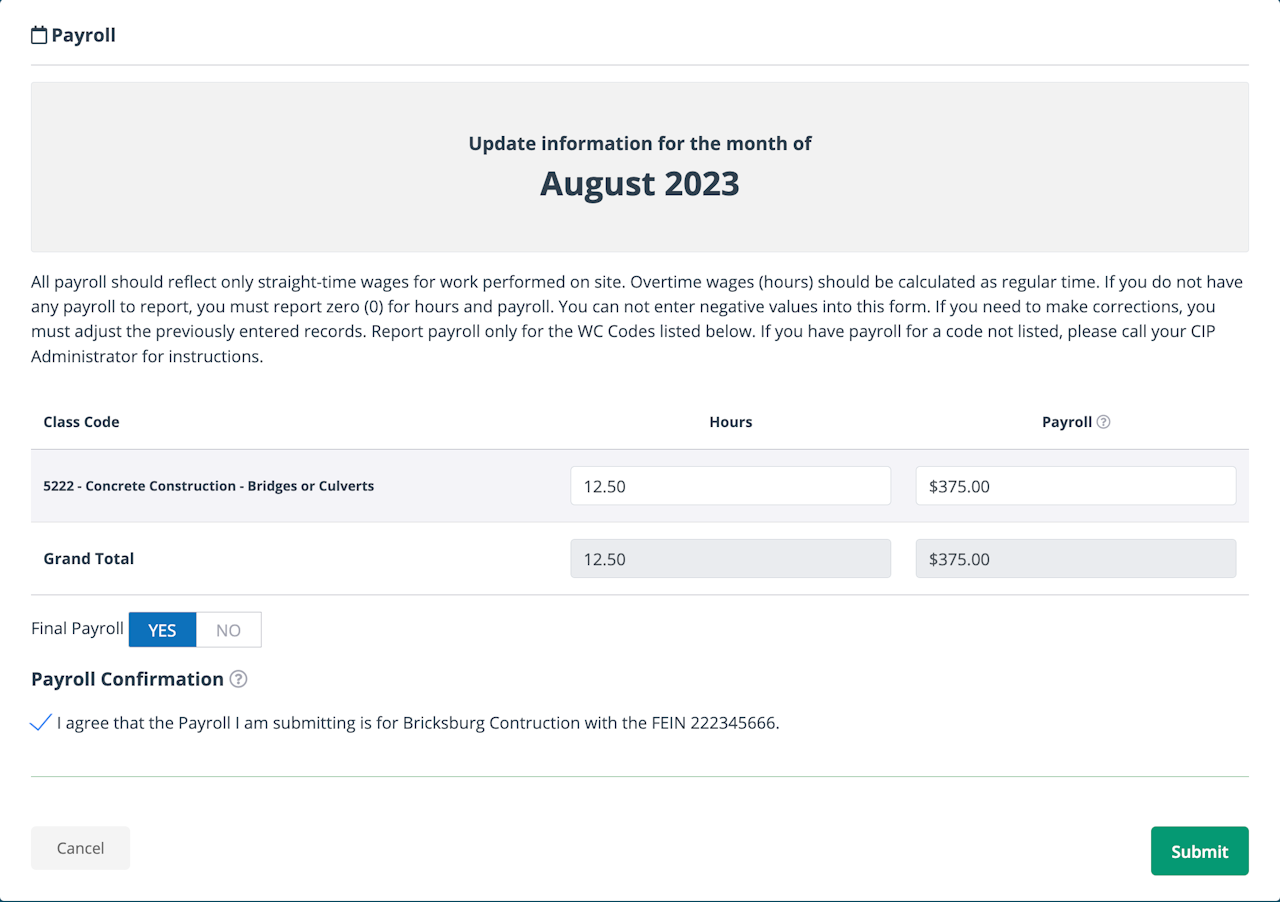Viewport: 1280px width, 902px height.
Task: Click the Hours column header
Action: click(730, 422)
